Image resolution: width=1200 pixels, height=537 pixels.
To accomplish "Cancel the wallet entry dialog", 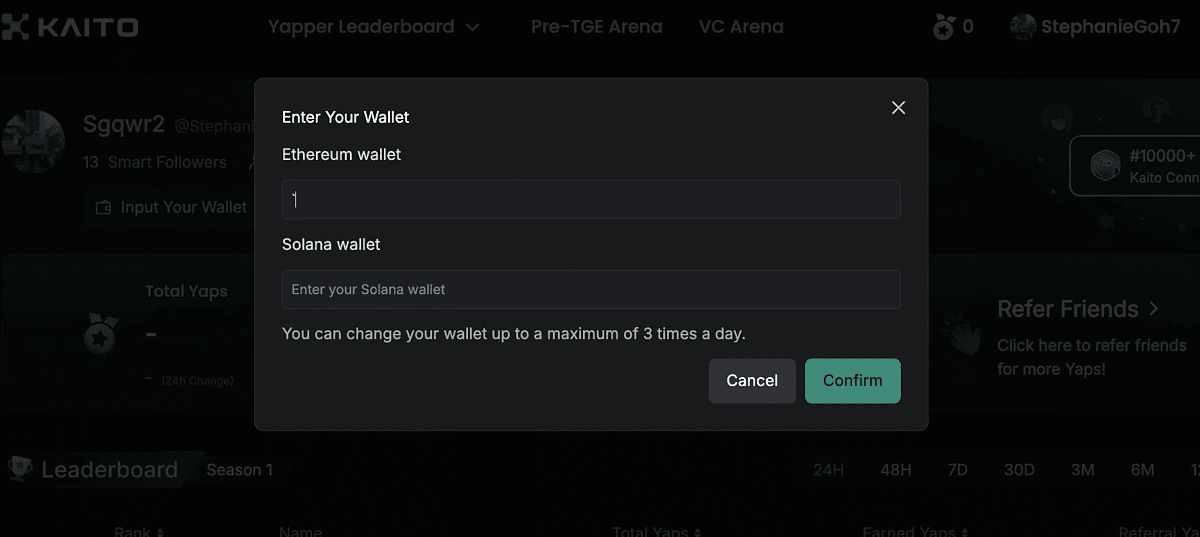I will click(x=752, y=381).
